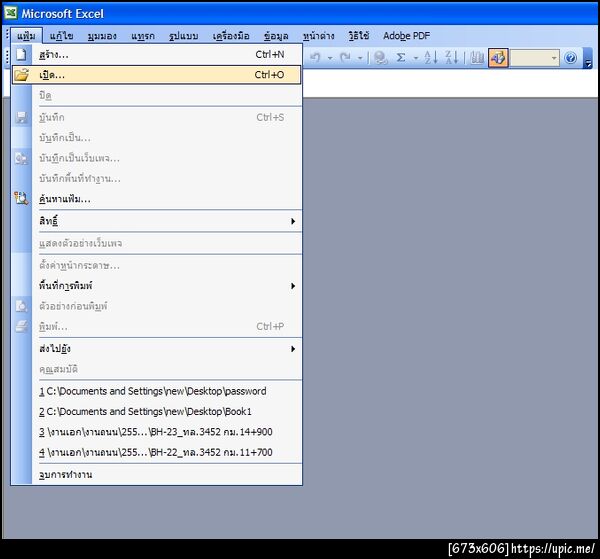The height and width of the screenshot is (559, 600).
Task: Choose ตัวอย่างก่อนพิมพ์ menu entry
Action: coord(157,306)
